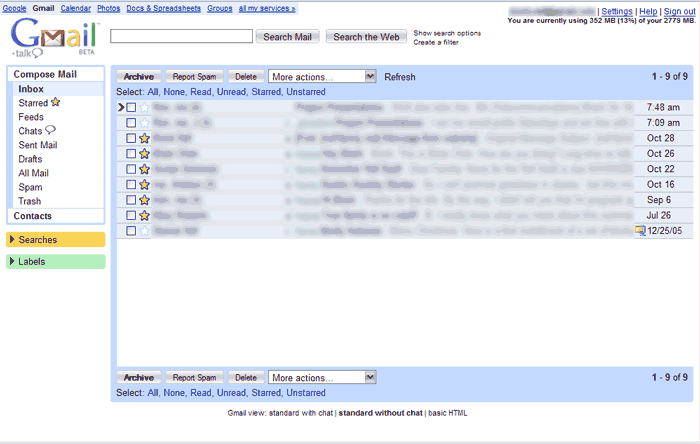The height and width of the screenshot is (444, 700).
Task: Open the Trash folder
Action: click(x=29, y=201)
